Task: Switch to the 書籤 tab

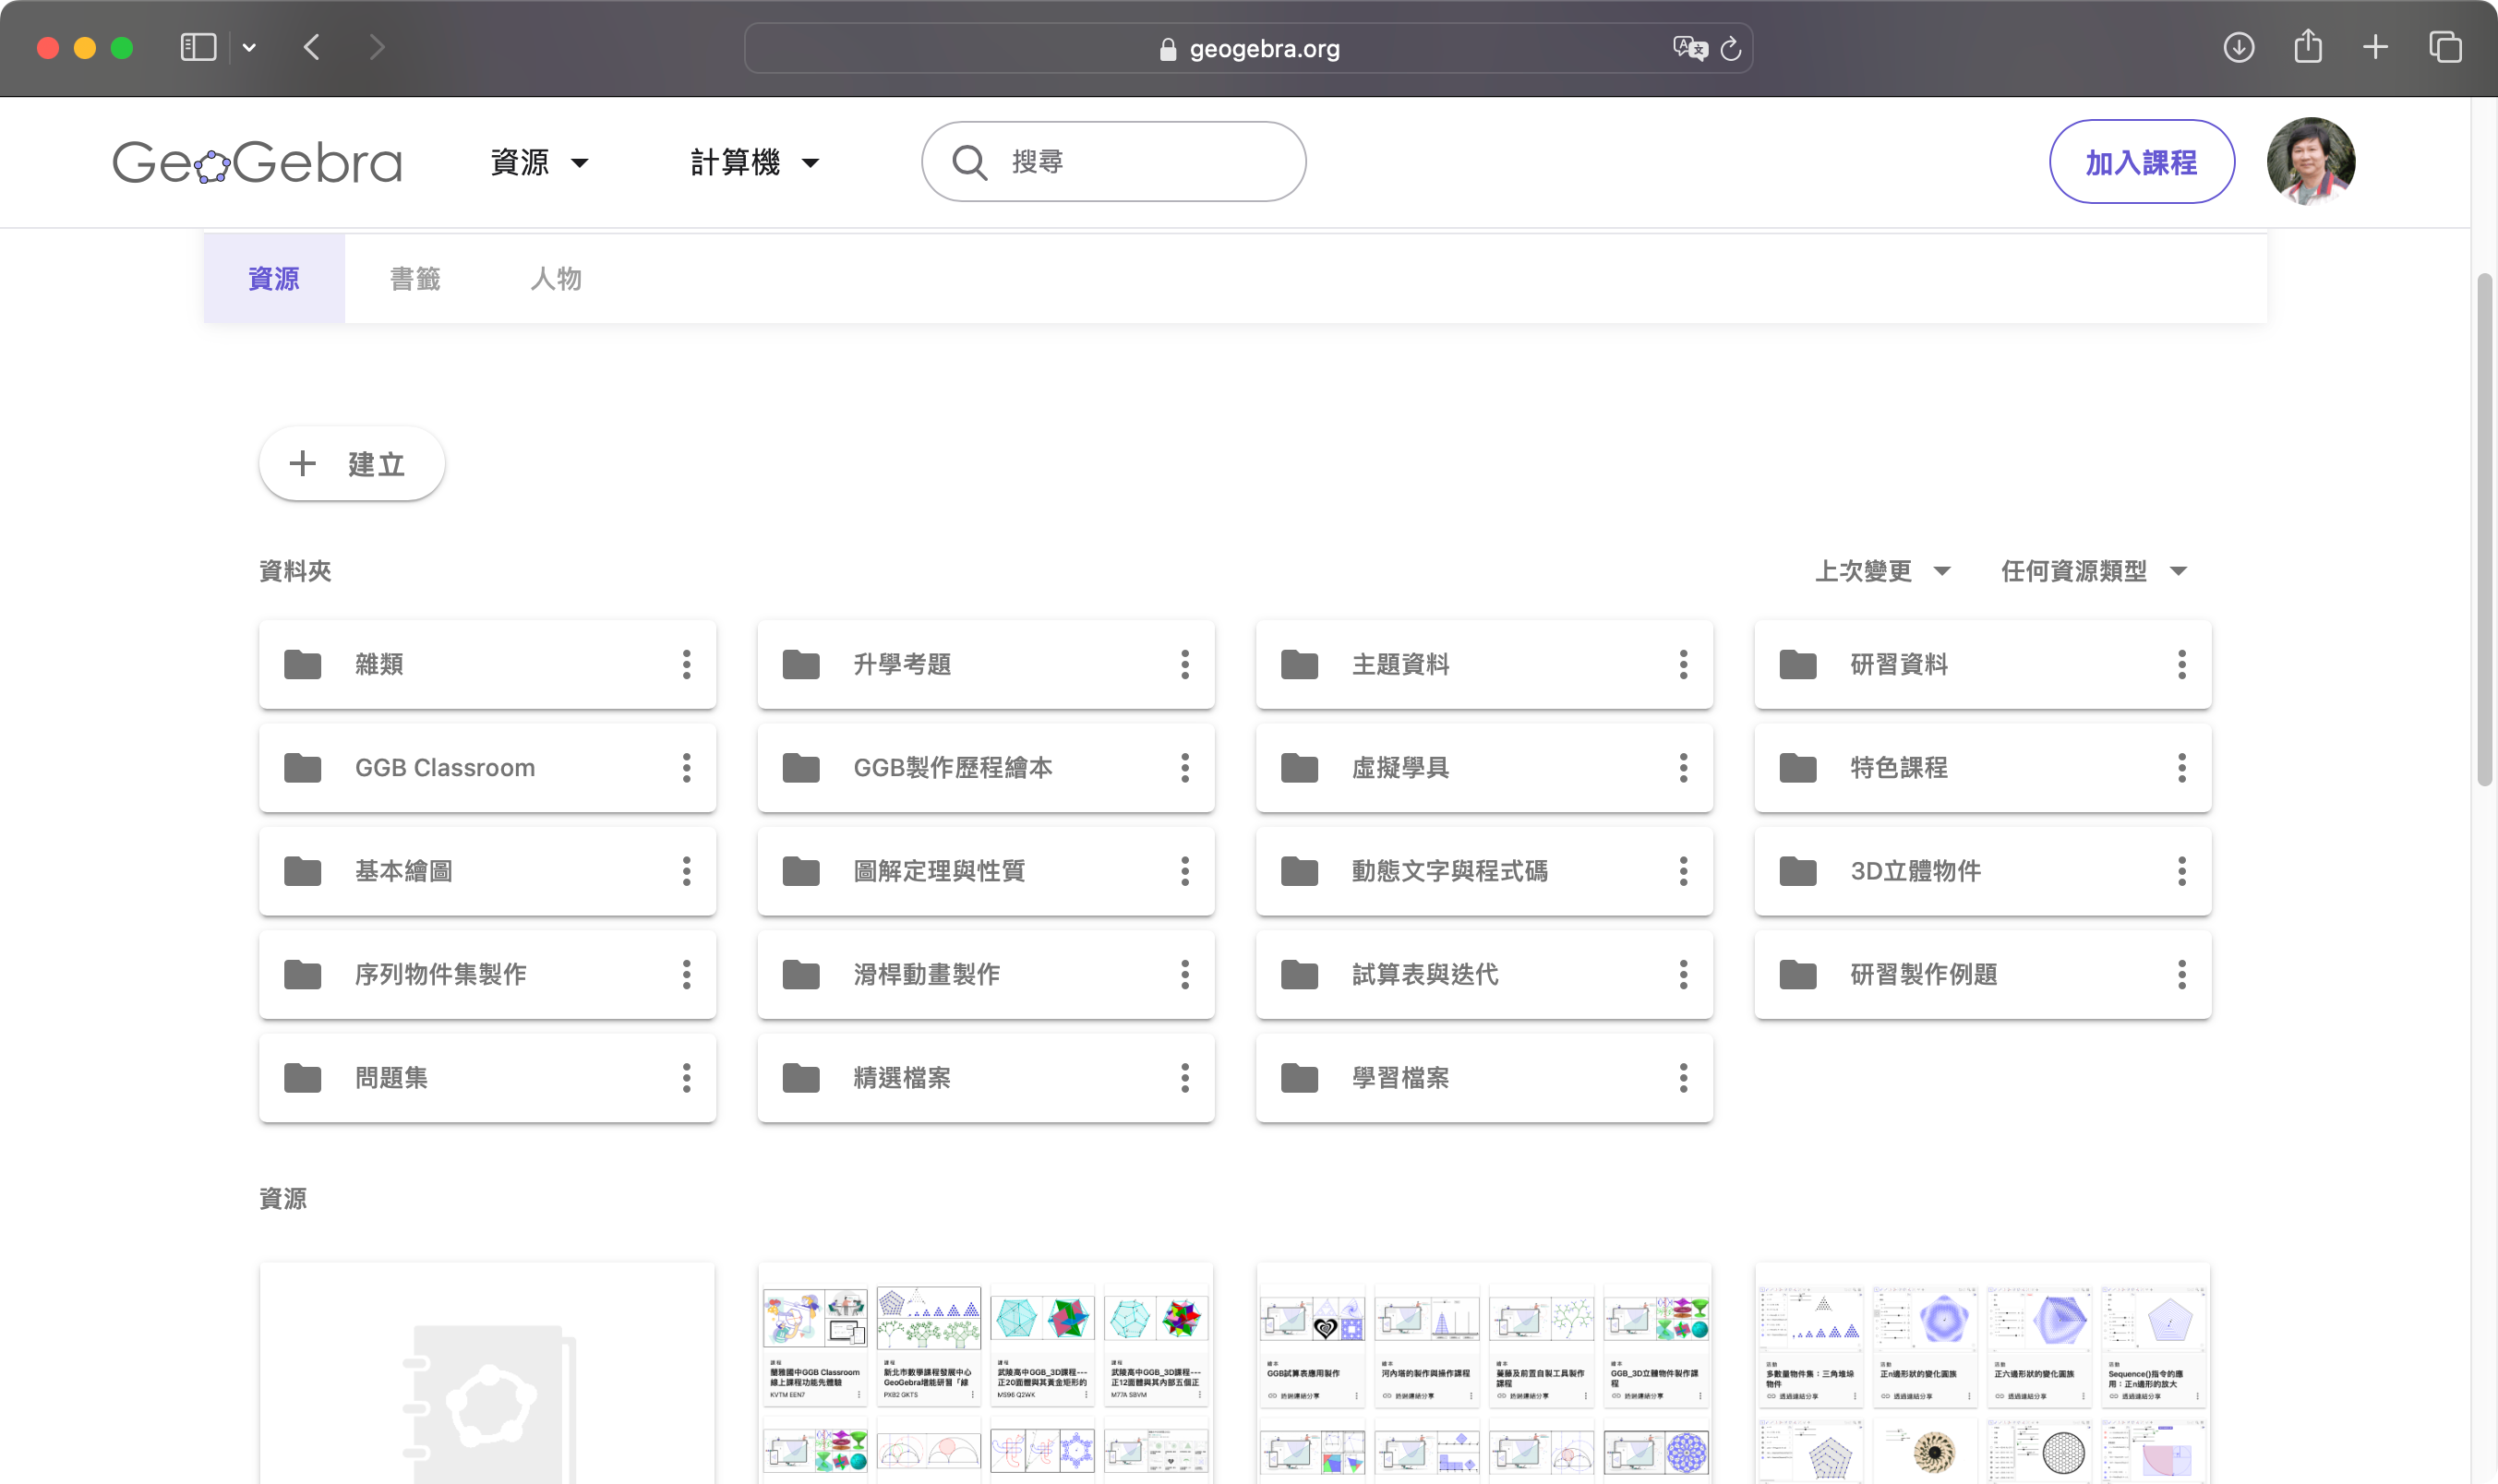Action: click(415, 278)
